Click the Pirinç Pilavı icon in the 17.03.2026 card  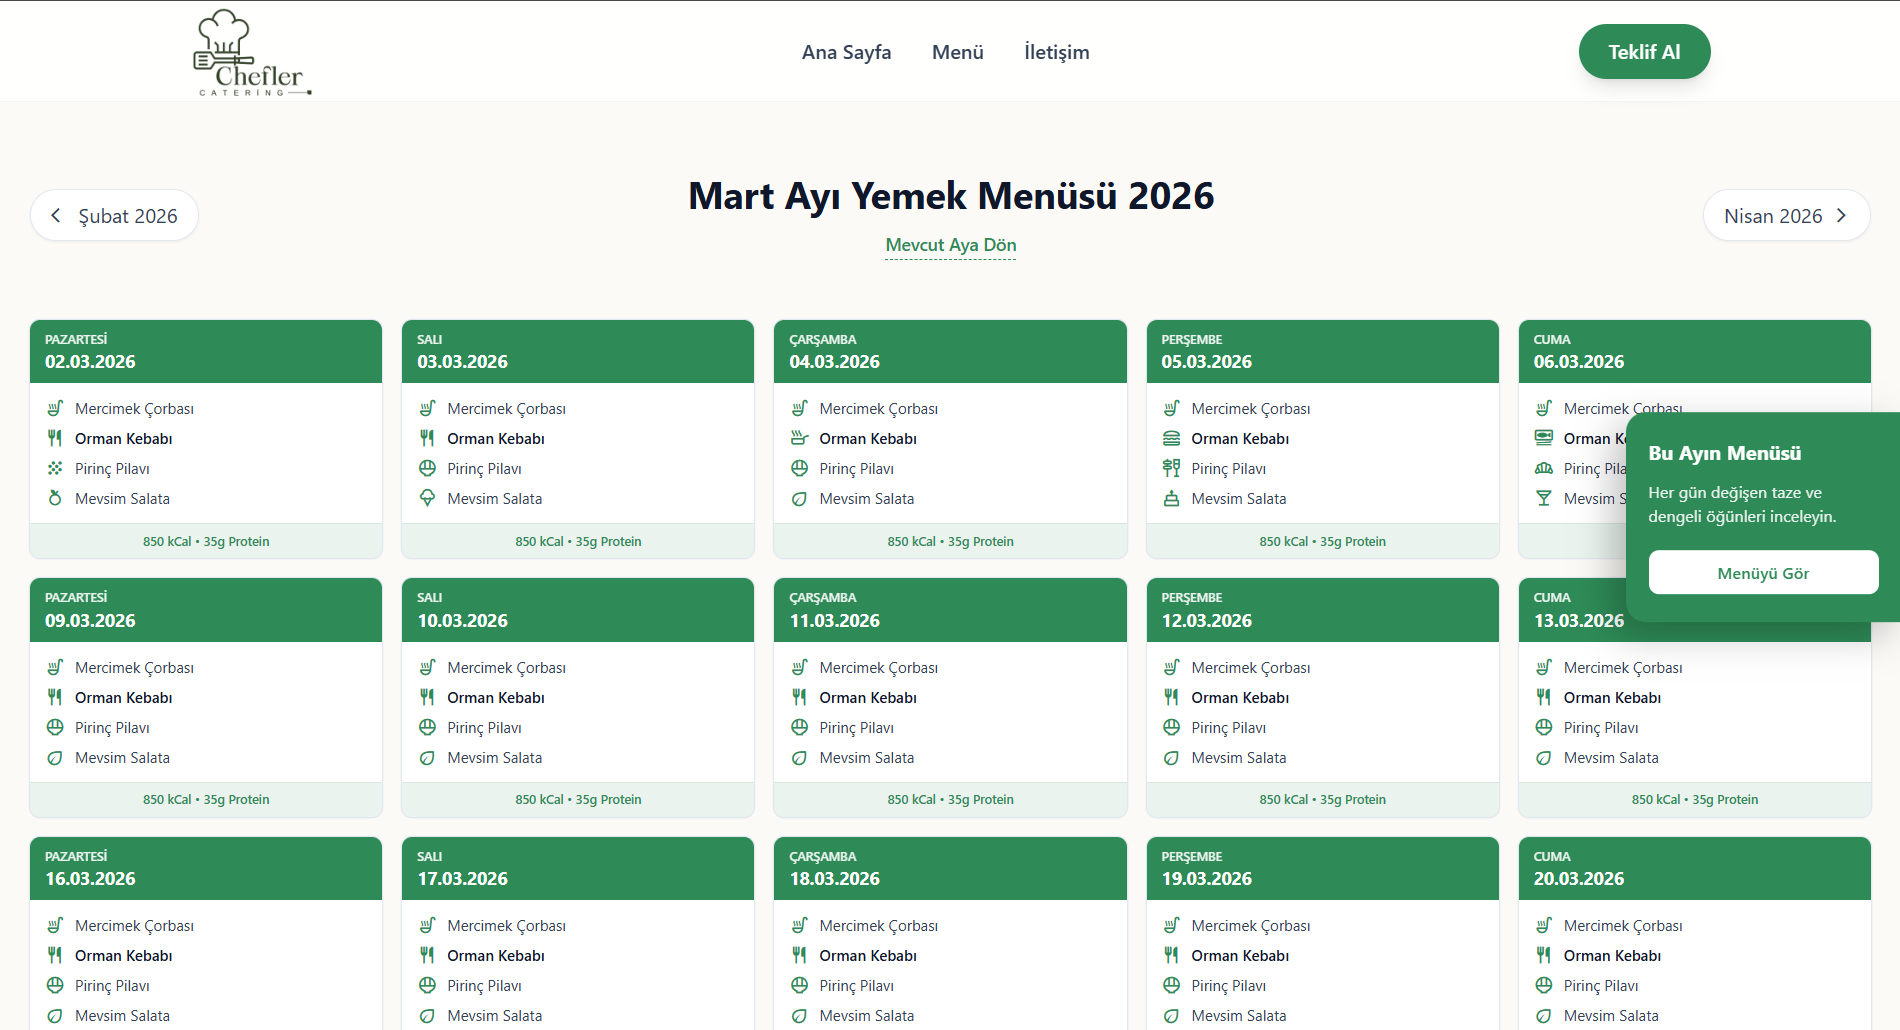[427, 985]
